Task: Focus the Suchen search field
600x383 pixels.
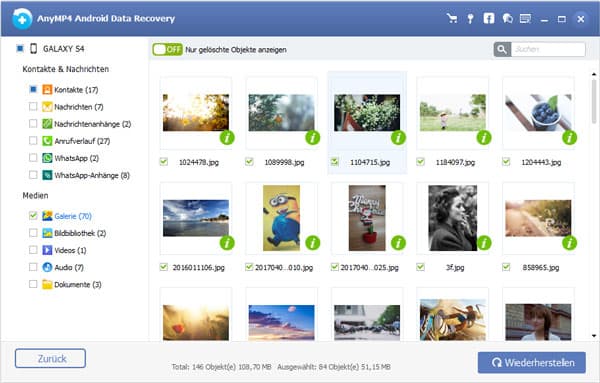Action: pyautogui.click(x=548, y=49)
